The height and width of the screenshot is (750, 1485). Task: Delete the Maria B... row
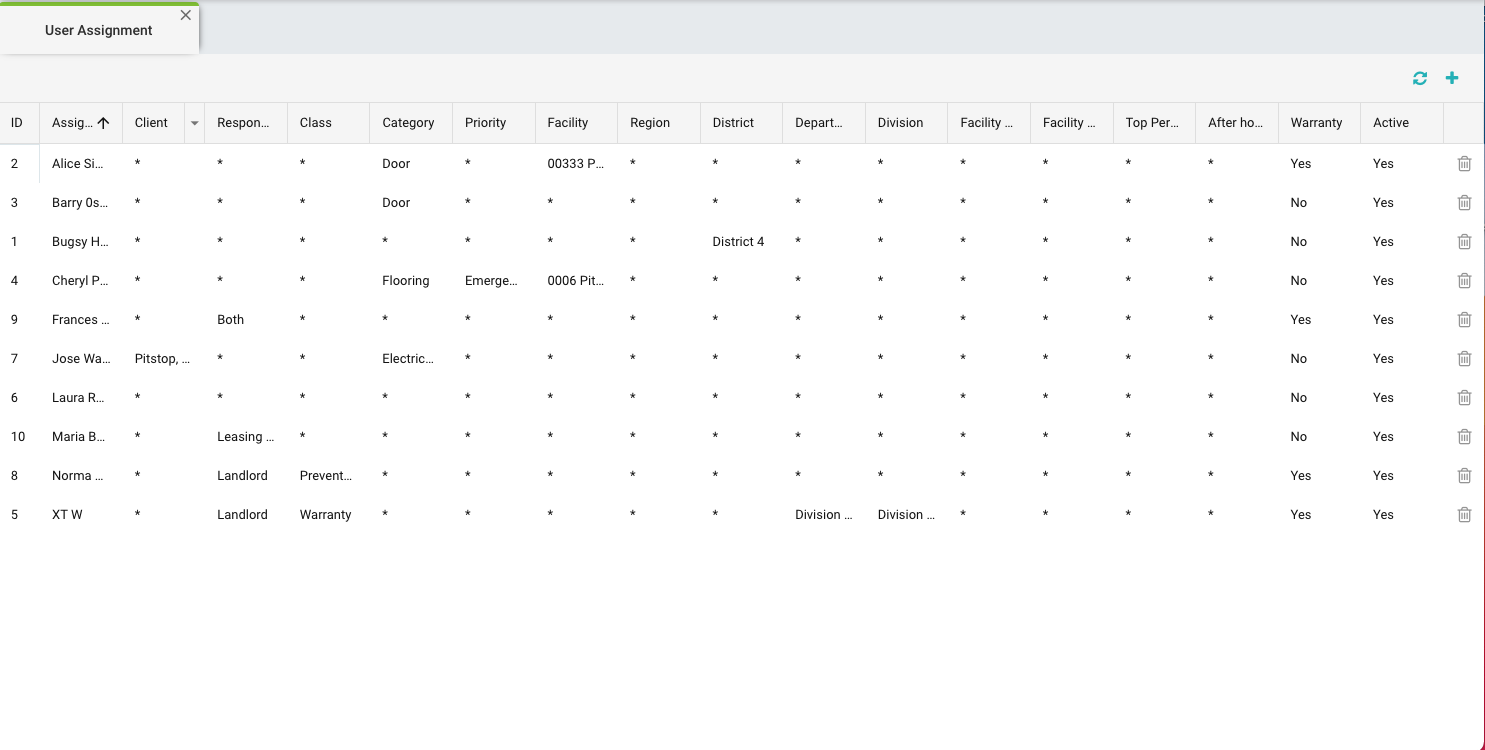tap(1464, 436)
